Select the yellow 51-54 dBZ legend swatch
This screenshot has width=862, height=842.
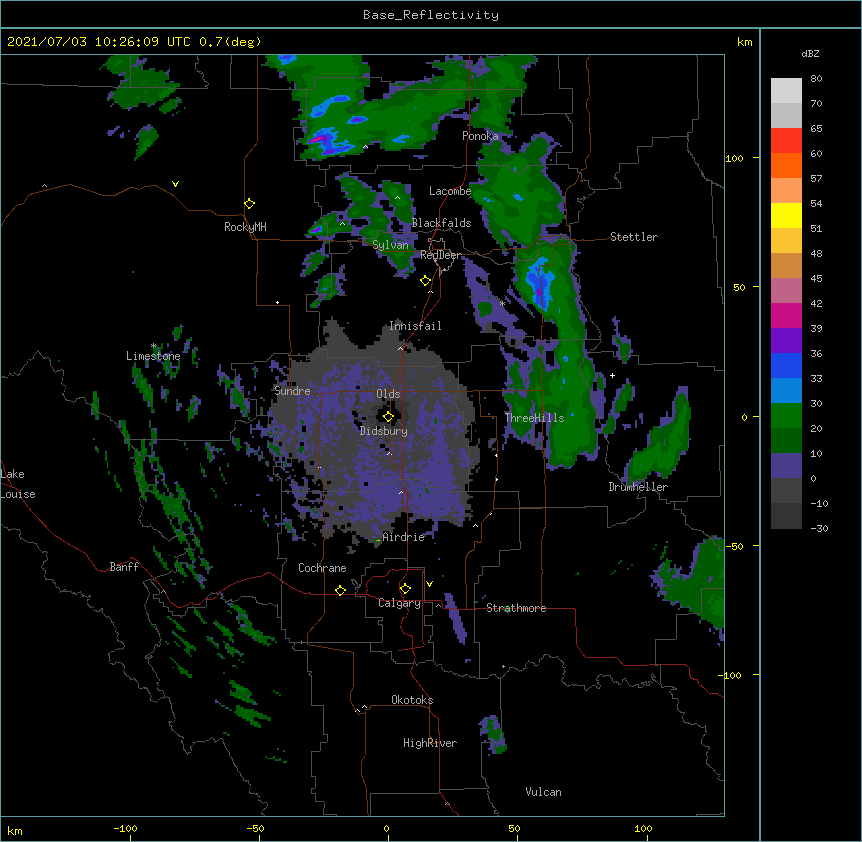786,215
